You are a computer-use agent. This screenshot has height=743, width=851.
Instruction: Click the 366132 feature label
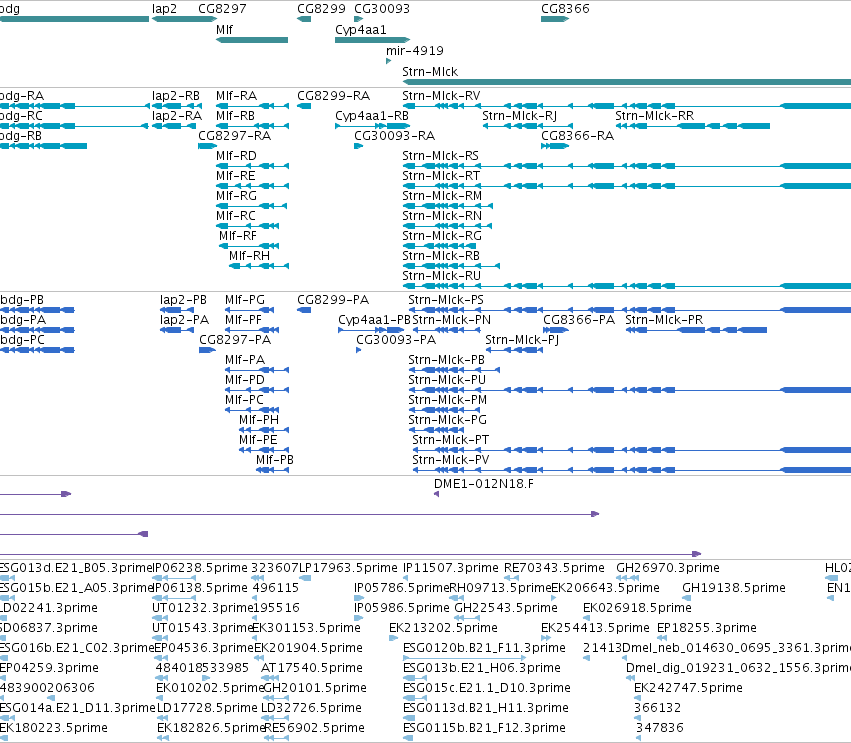pos(657,708)
